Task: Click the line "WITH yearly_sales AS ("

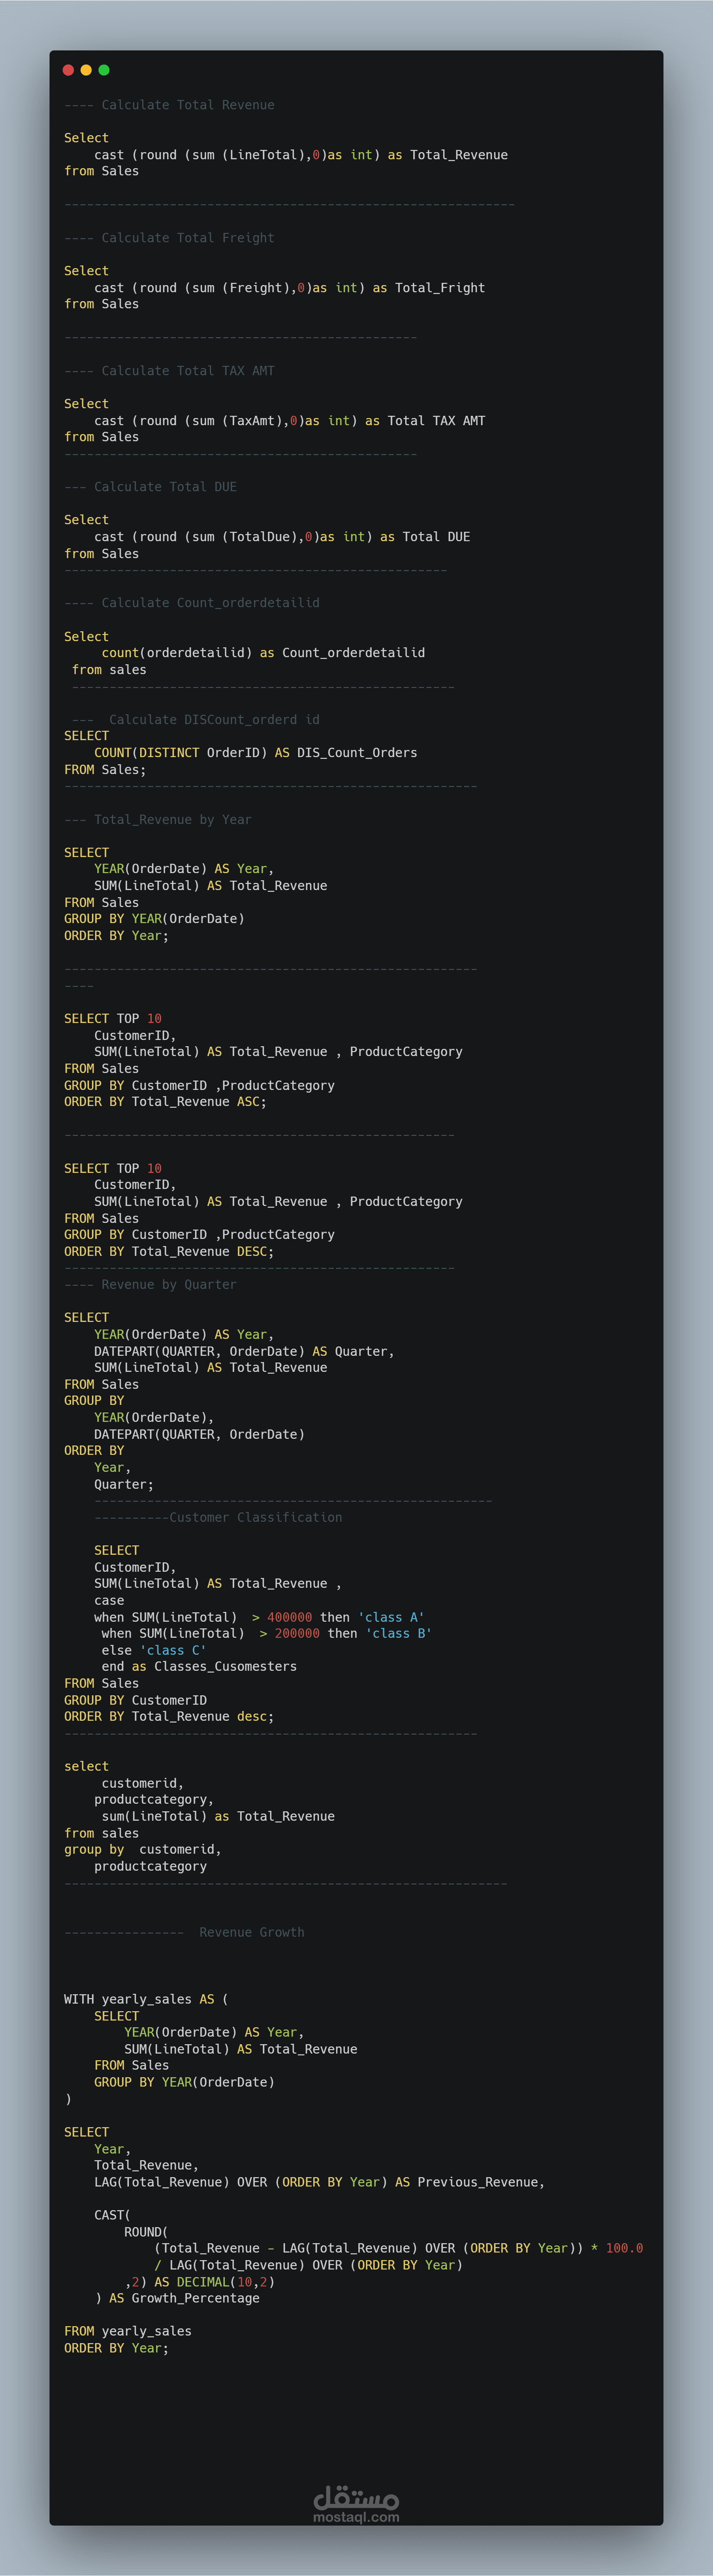Action: [146, 2000]
